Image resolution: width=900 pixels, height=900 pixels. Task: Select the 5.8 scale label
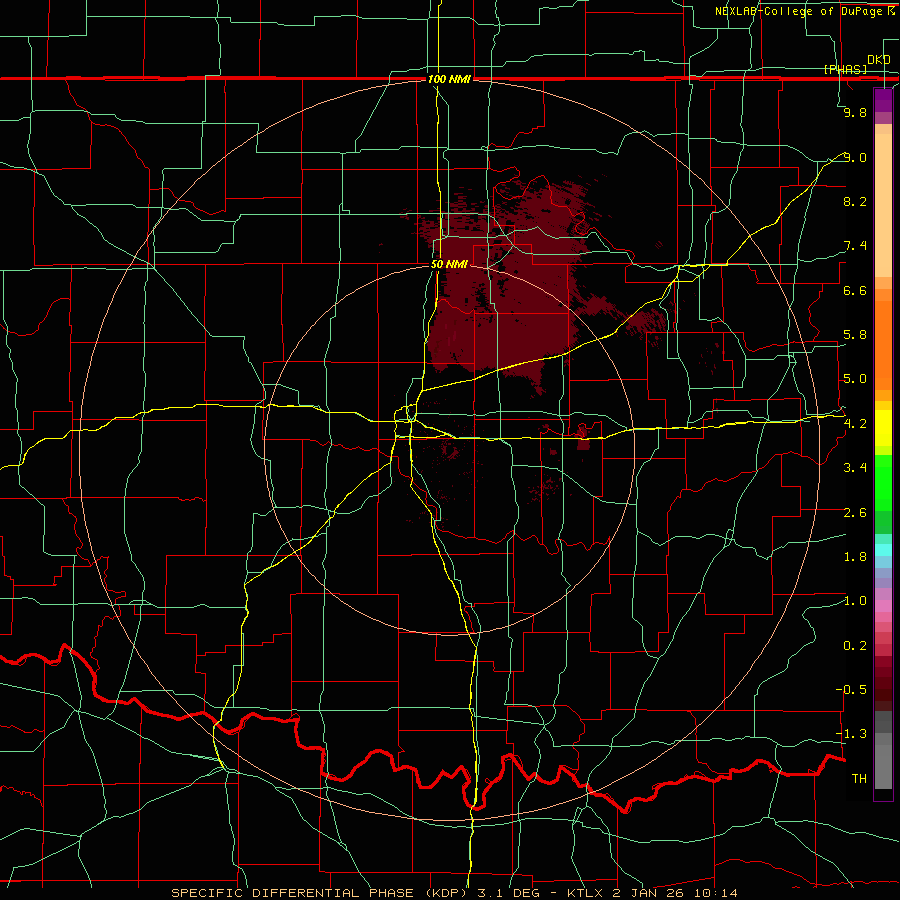click(855, 335)
